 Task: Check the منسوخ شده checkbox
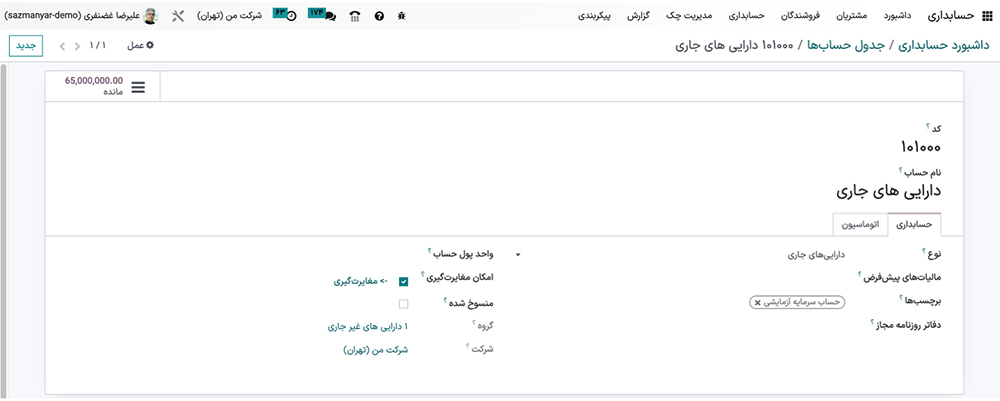click(x=403, y=304)
